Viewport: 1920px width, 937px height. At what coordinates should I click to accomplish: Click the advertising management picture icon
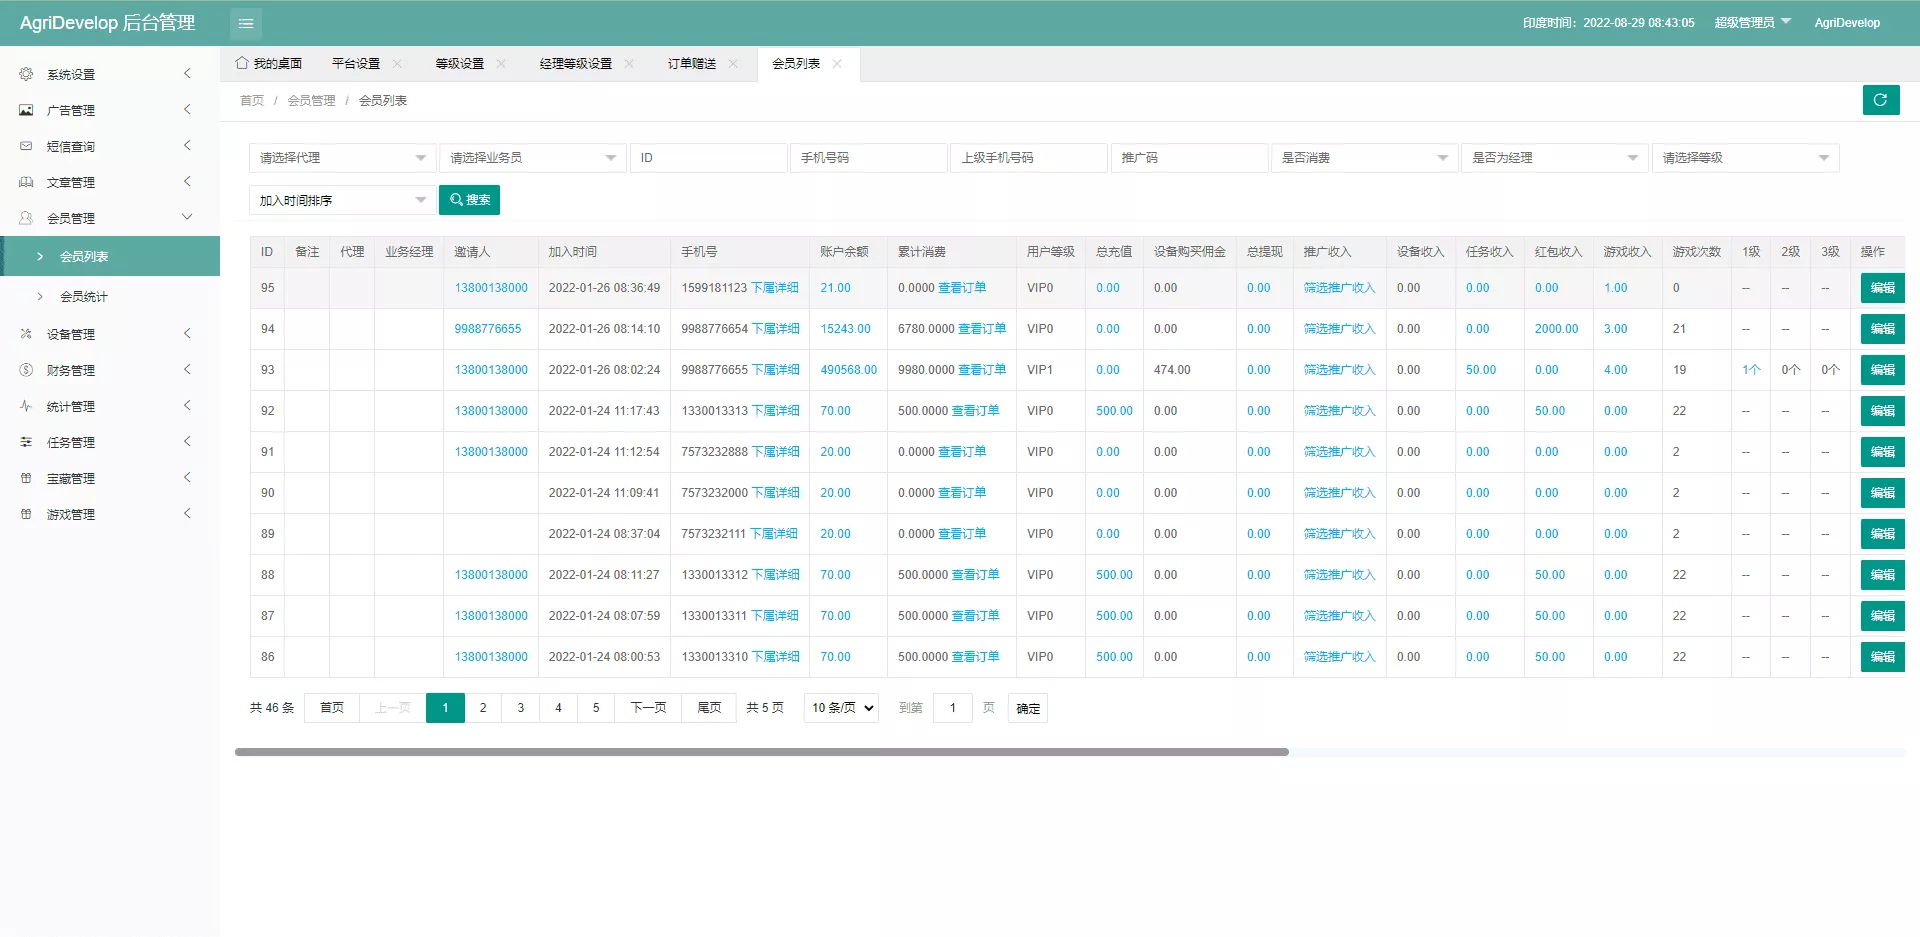click(26, 110)
